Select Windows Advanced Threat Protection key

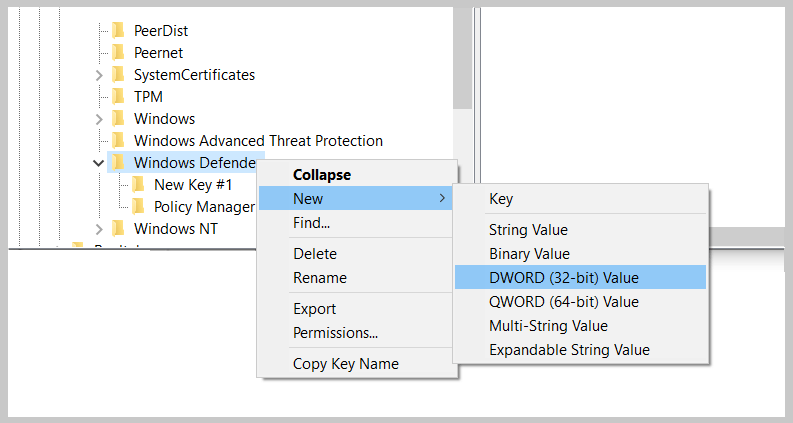tap(258, 141)
